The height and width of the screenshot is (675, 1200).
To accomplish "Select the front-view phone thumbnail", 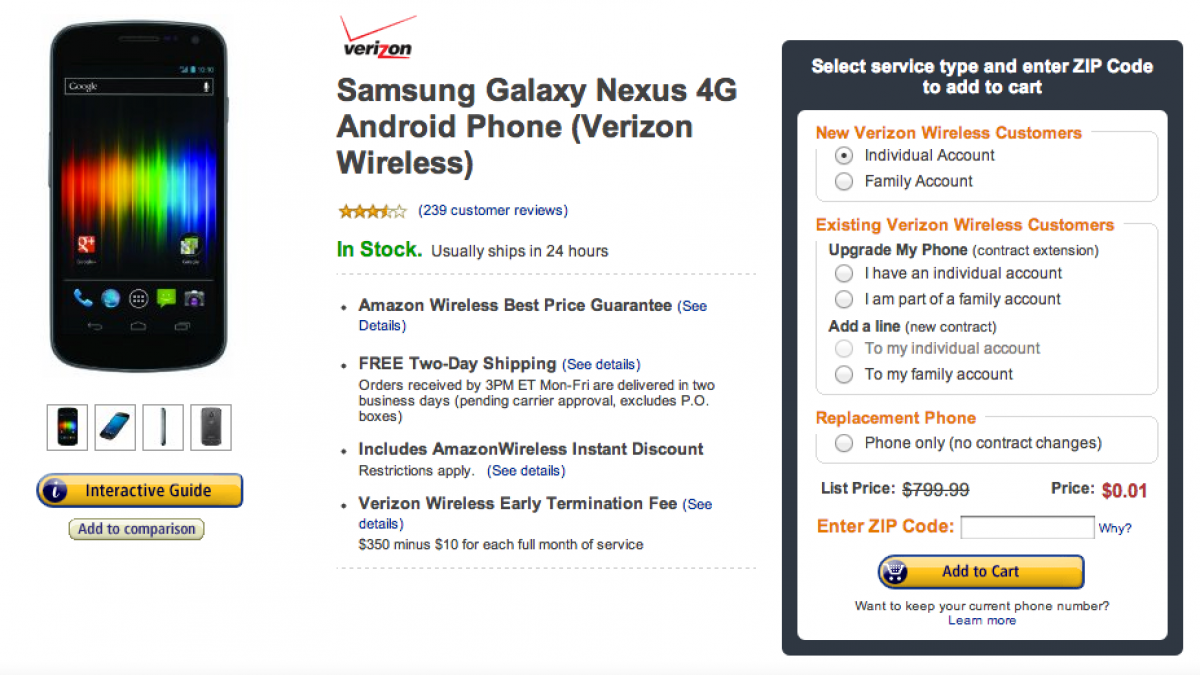I will click(x=68, y=427).
